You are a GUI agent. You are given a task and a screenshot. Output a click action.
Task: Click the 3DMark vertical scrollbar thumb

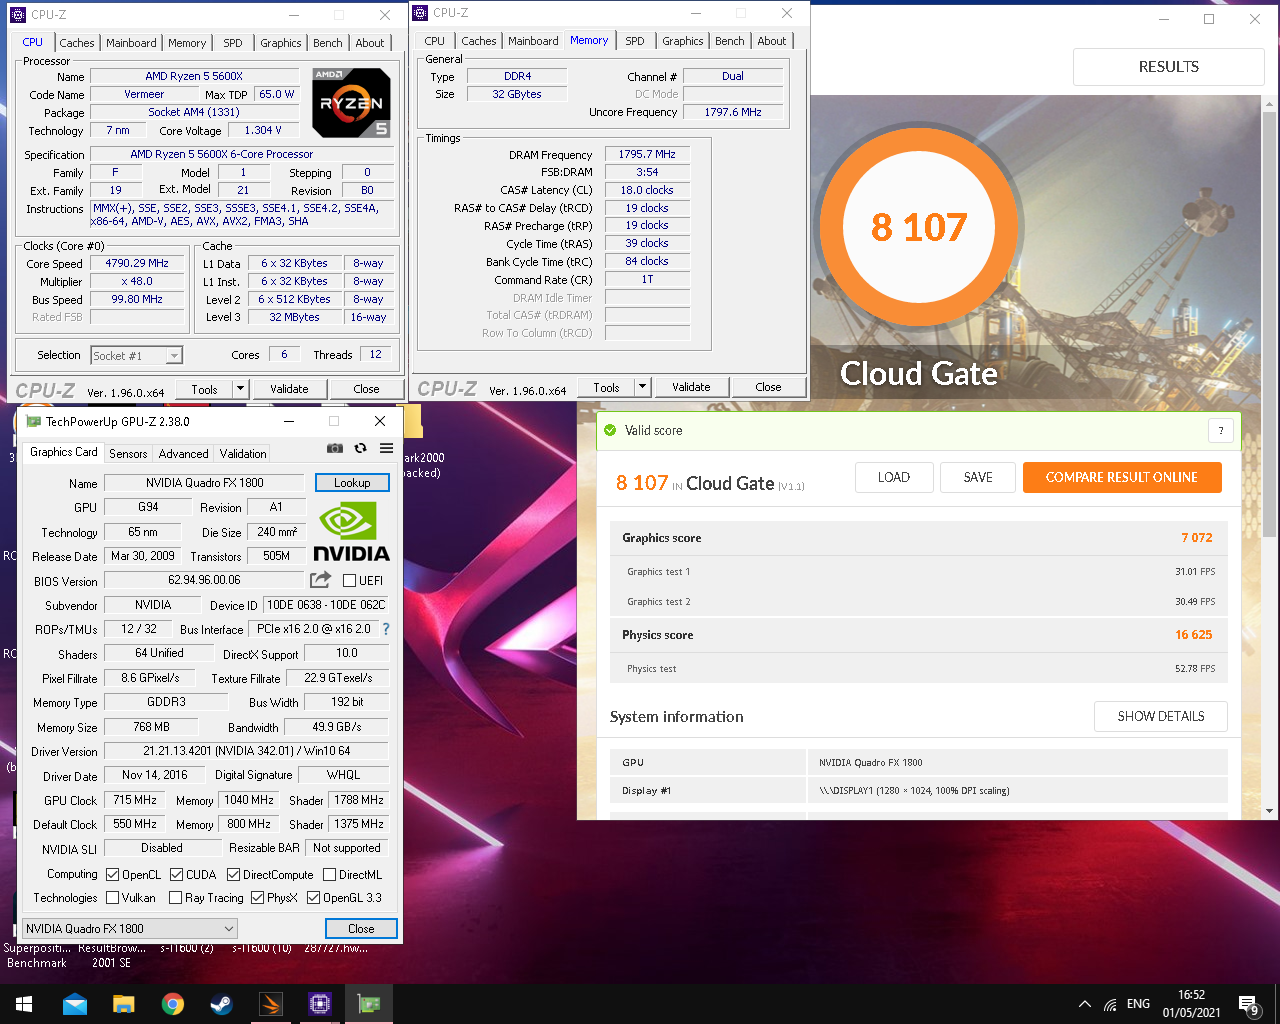click(x=1270, y=325)
